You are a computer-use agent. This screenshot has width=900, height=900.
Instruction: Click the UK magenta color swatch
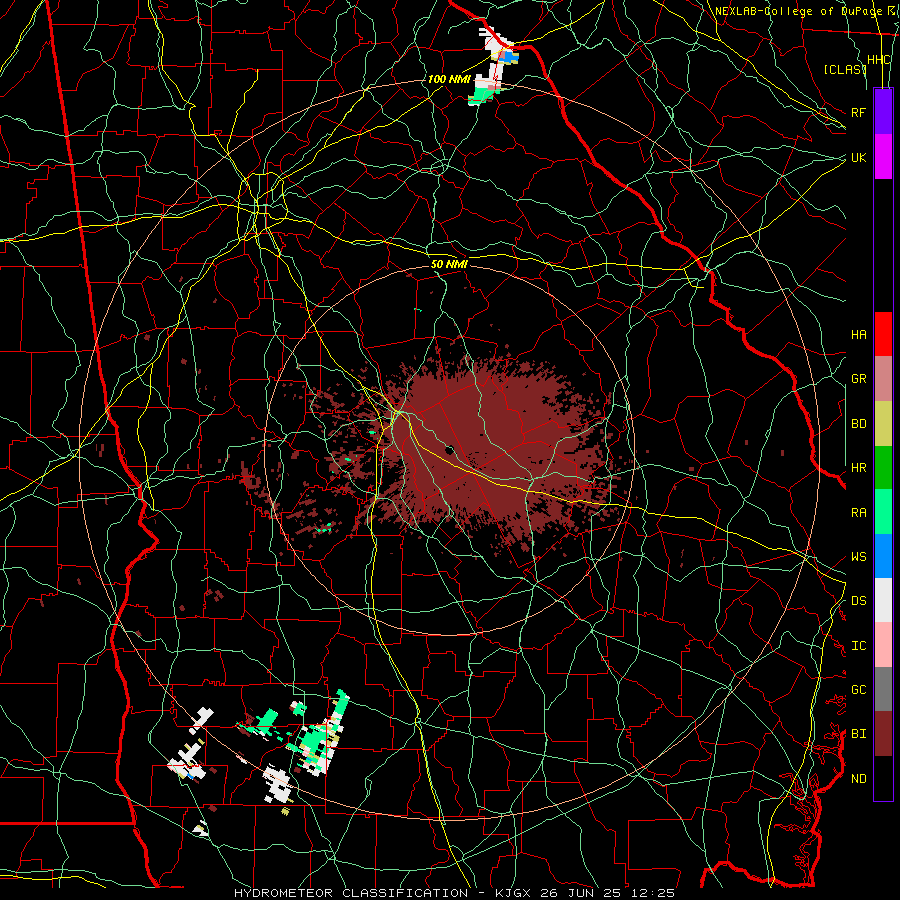tap(883, 157)
